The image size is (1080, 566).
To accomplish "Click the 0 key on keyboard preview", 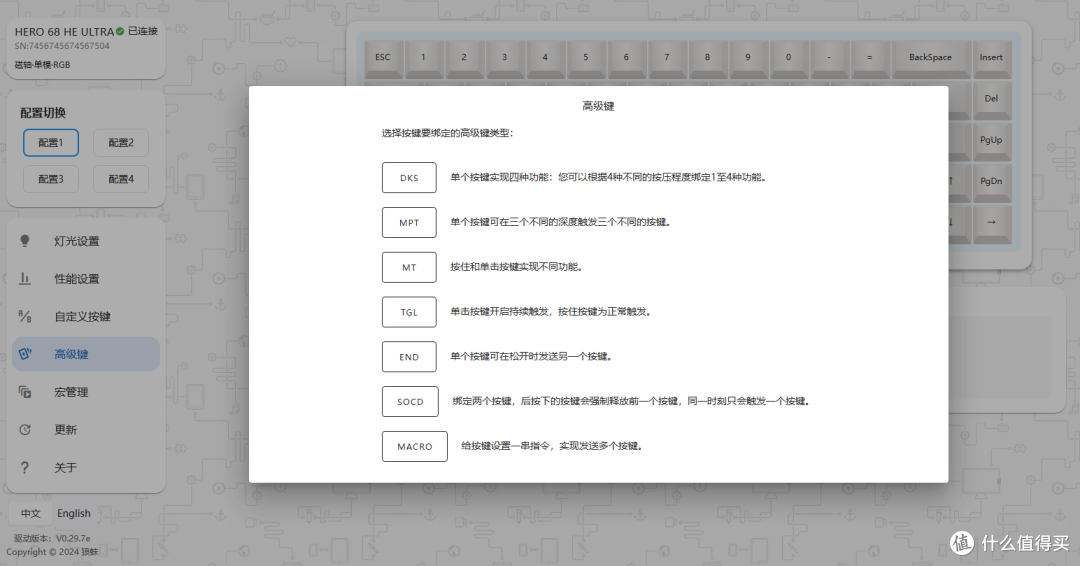I will (x=789, y=58).
